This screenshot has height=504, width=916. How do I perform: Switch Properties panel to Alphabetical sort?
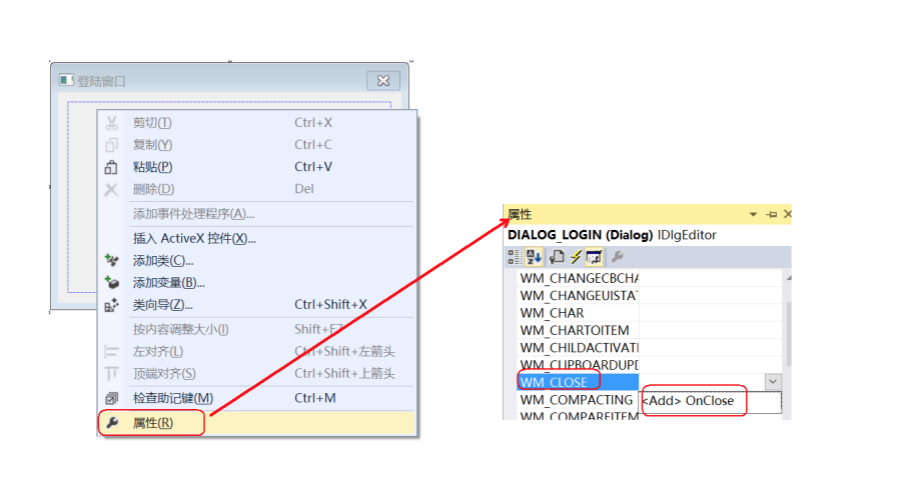534,257
